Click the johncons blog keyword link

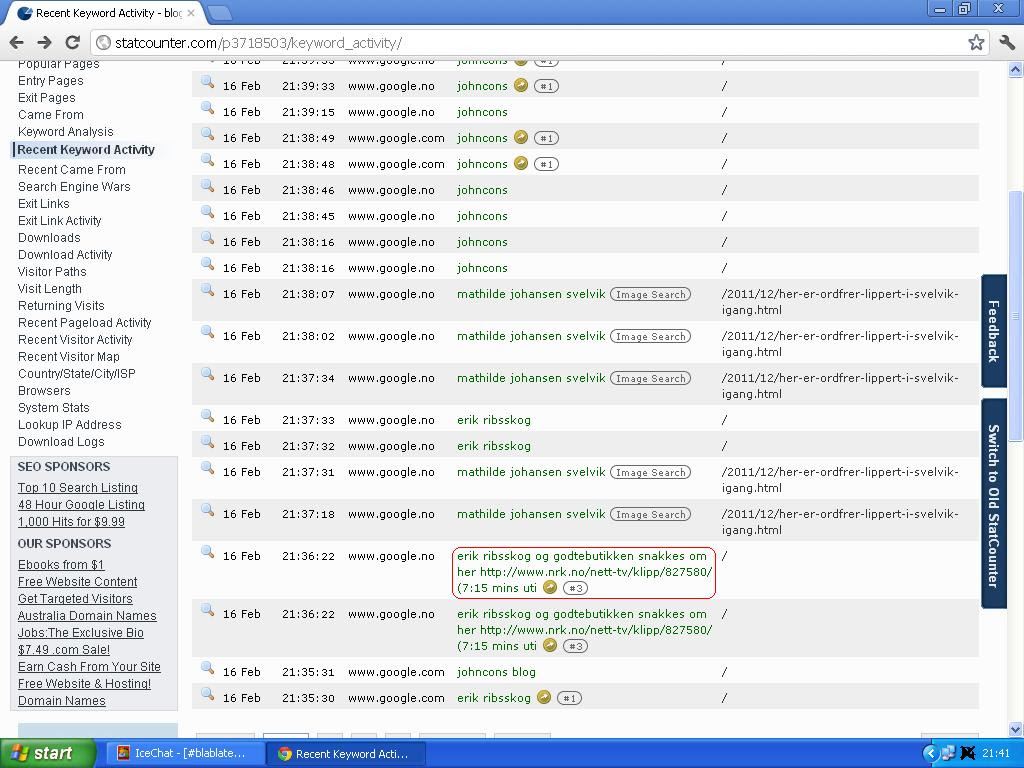click(x=496, y=672)
